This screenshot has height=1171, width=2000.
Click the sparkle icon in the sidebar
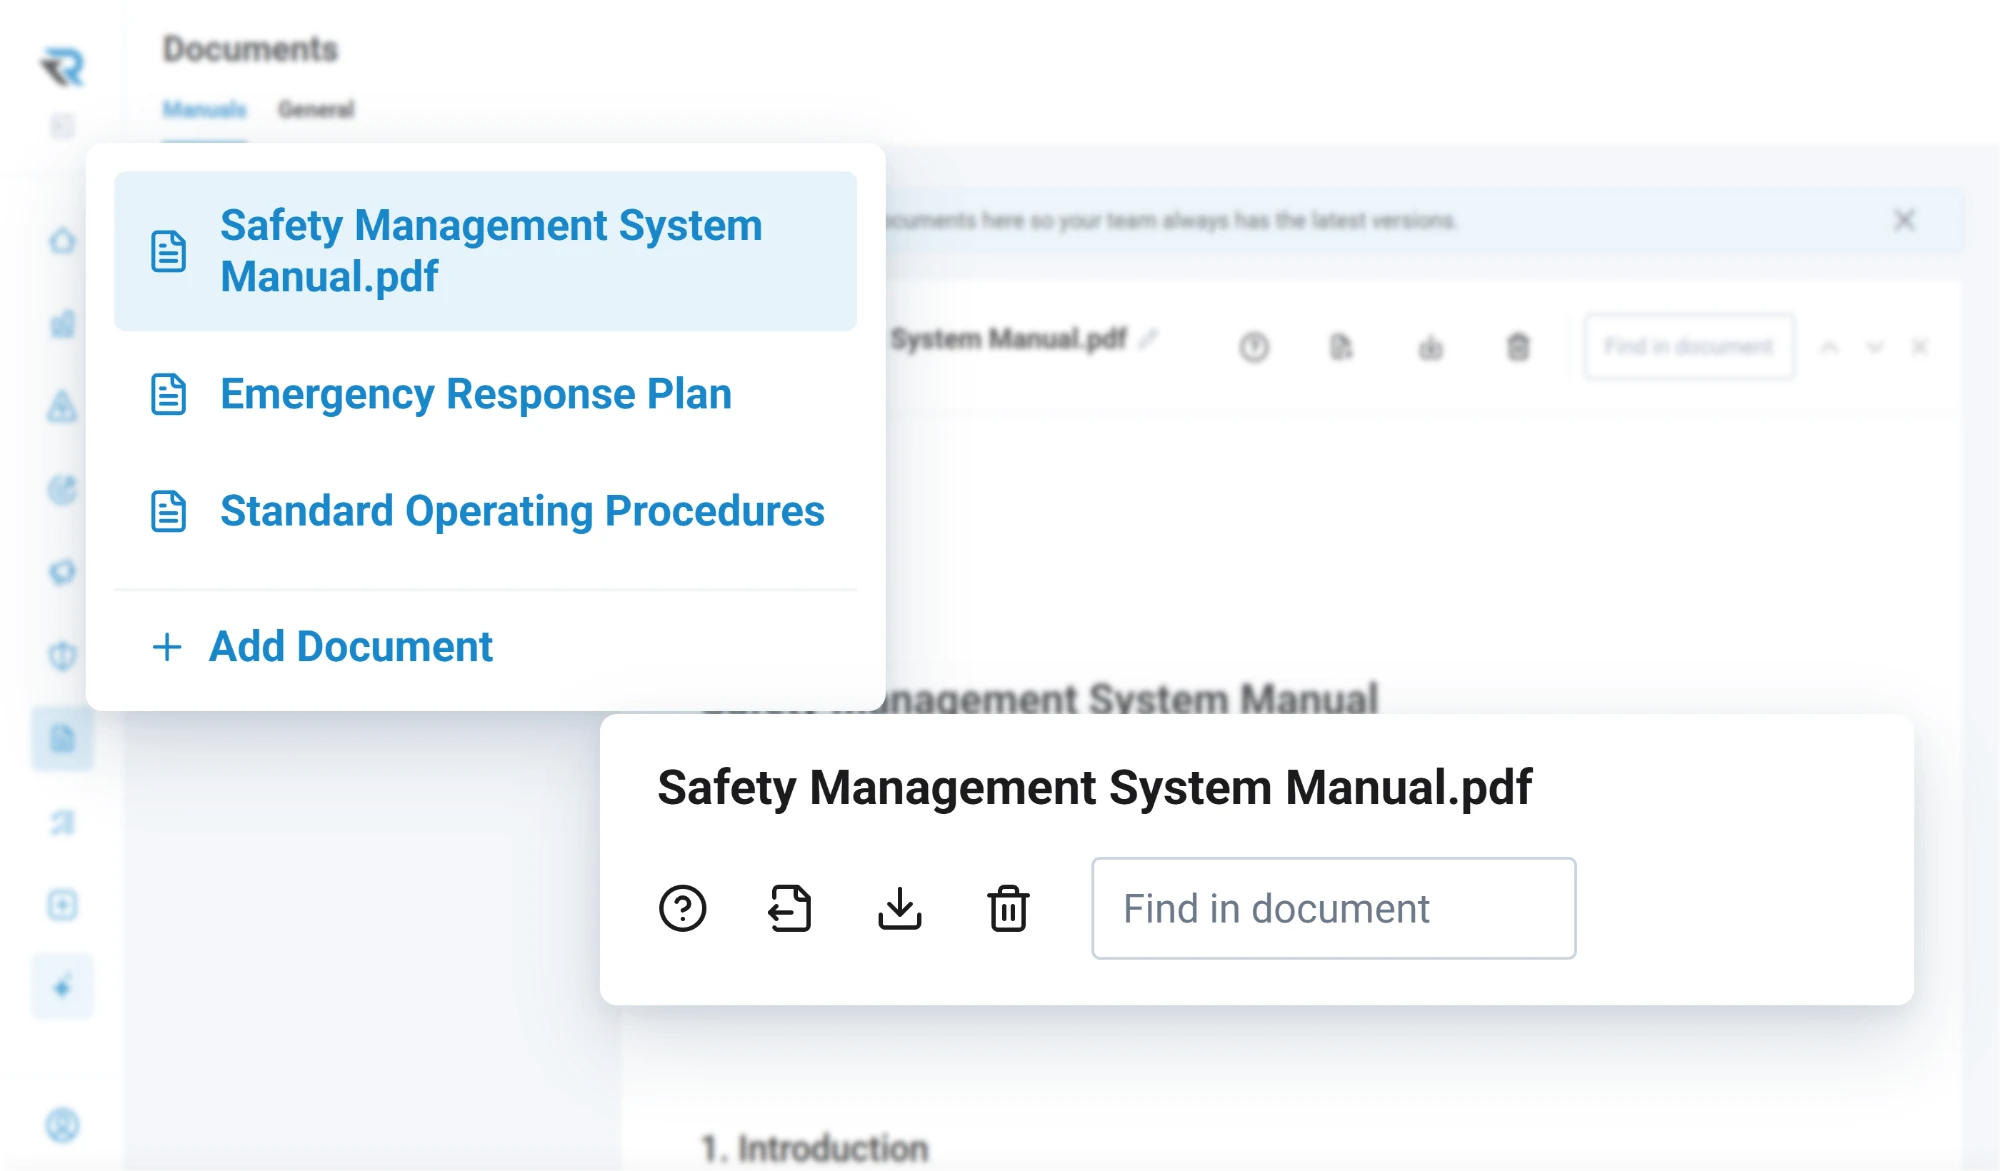62,987
